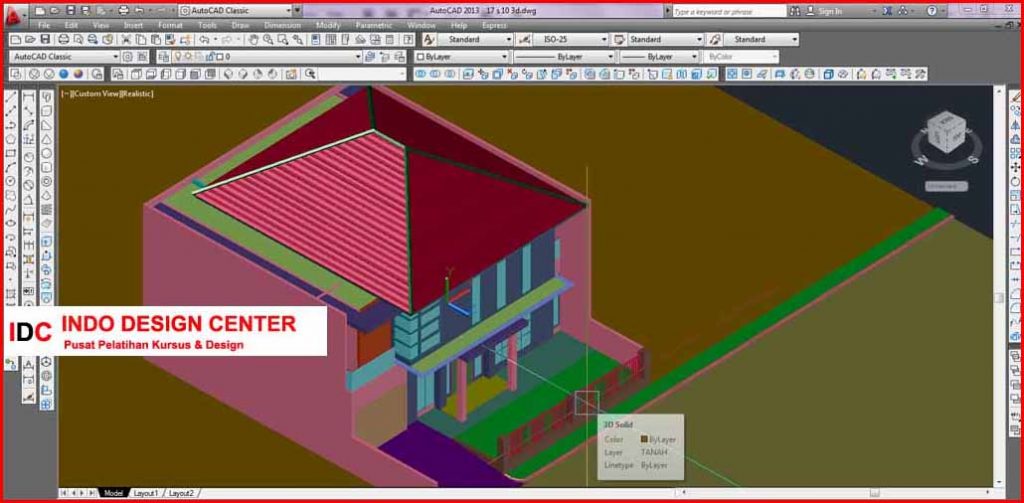Apply the Conceptual visual style sphere icon
This screenshot has height=503, width=1024.
tap(79, 74)
